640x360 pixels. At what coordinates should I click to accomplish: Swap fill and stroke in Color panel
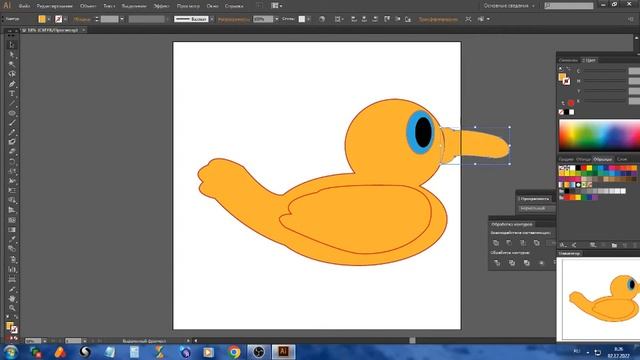pyautogui.click(x=569, y=69)
